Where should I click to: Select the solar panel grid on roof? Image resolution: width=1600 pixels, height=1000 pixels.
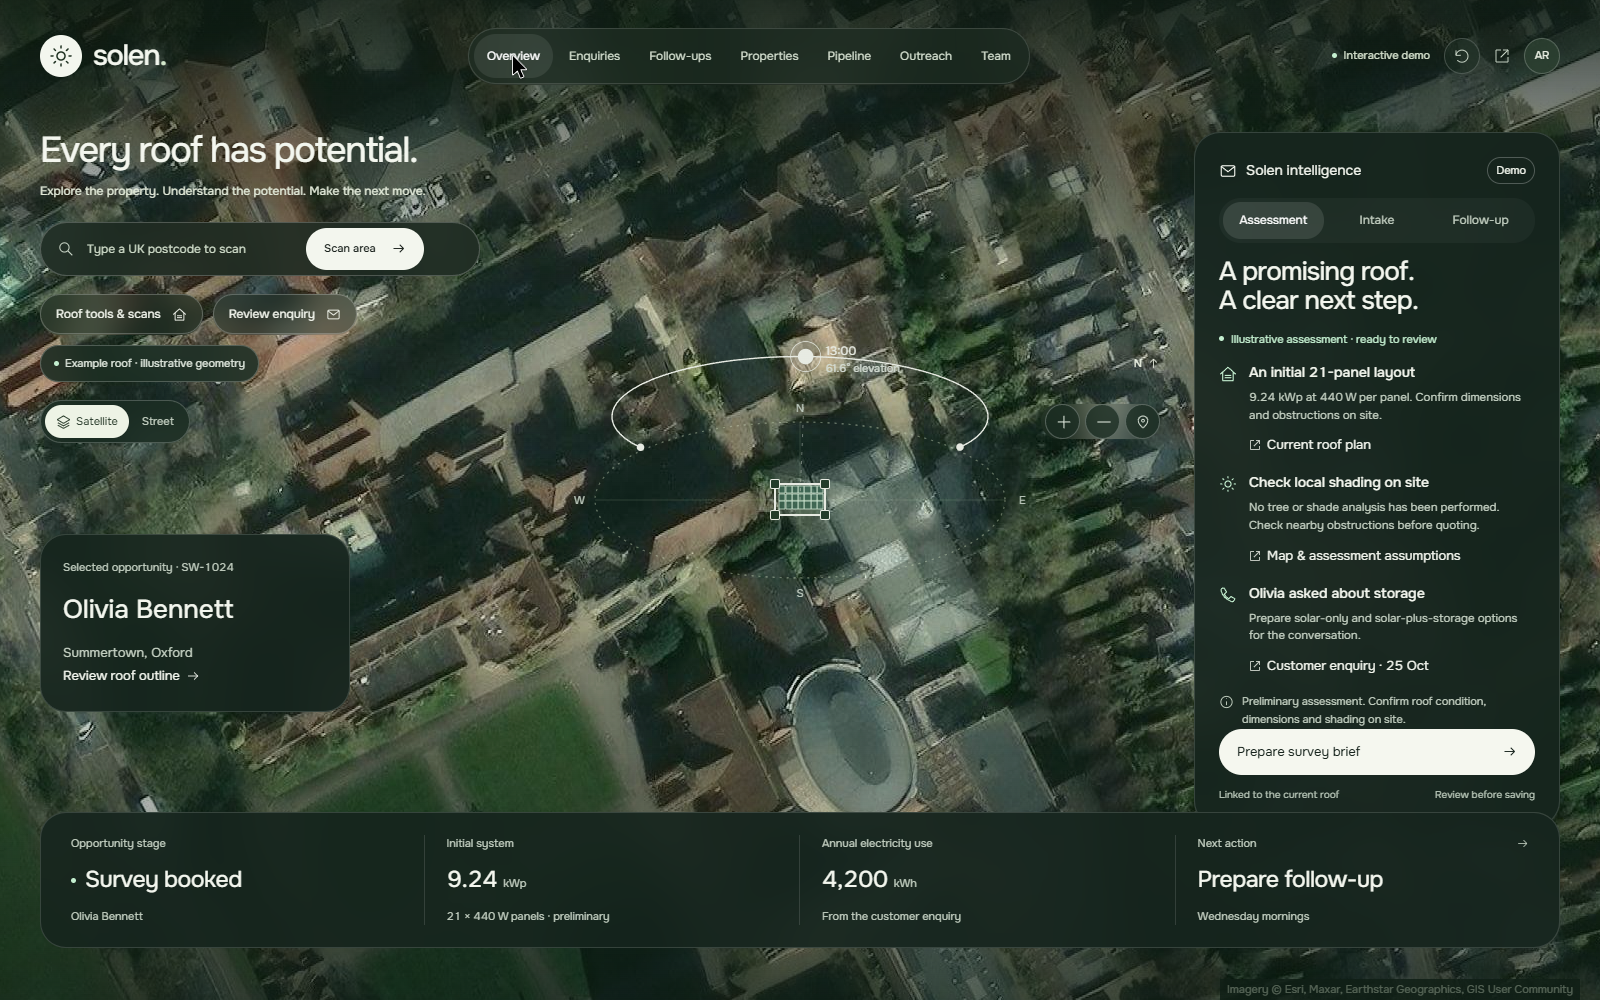pos(800,499)
